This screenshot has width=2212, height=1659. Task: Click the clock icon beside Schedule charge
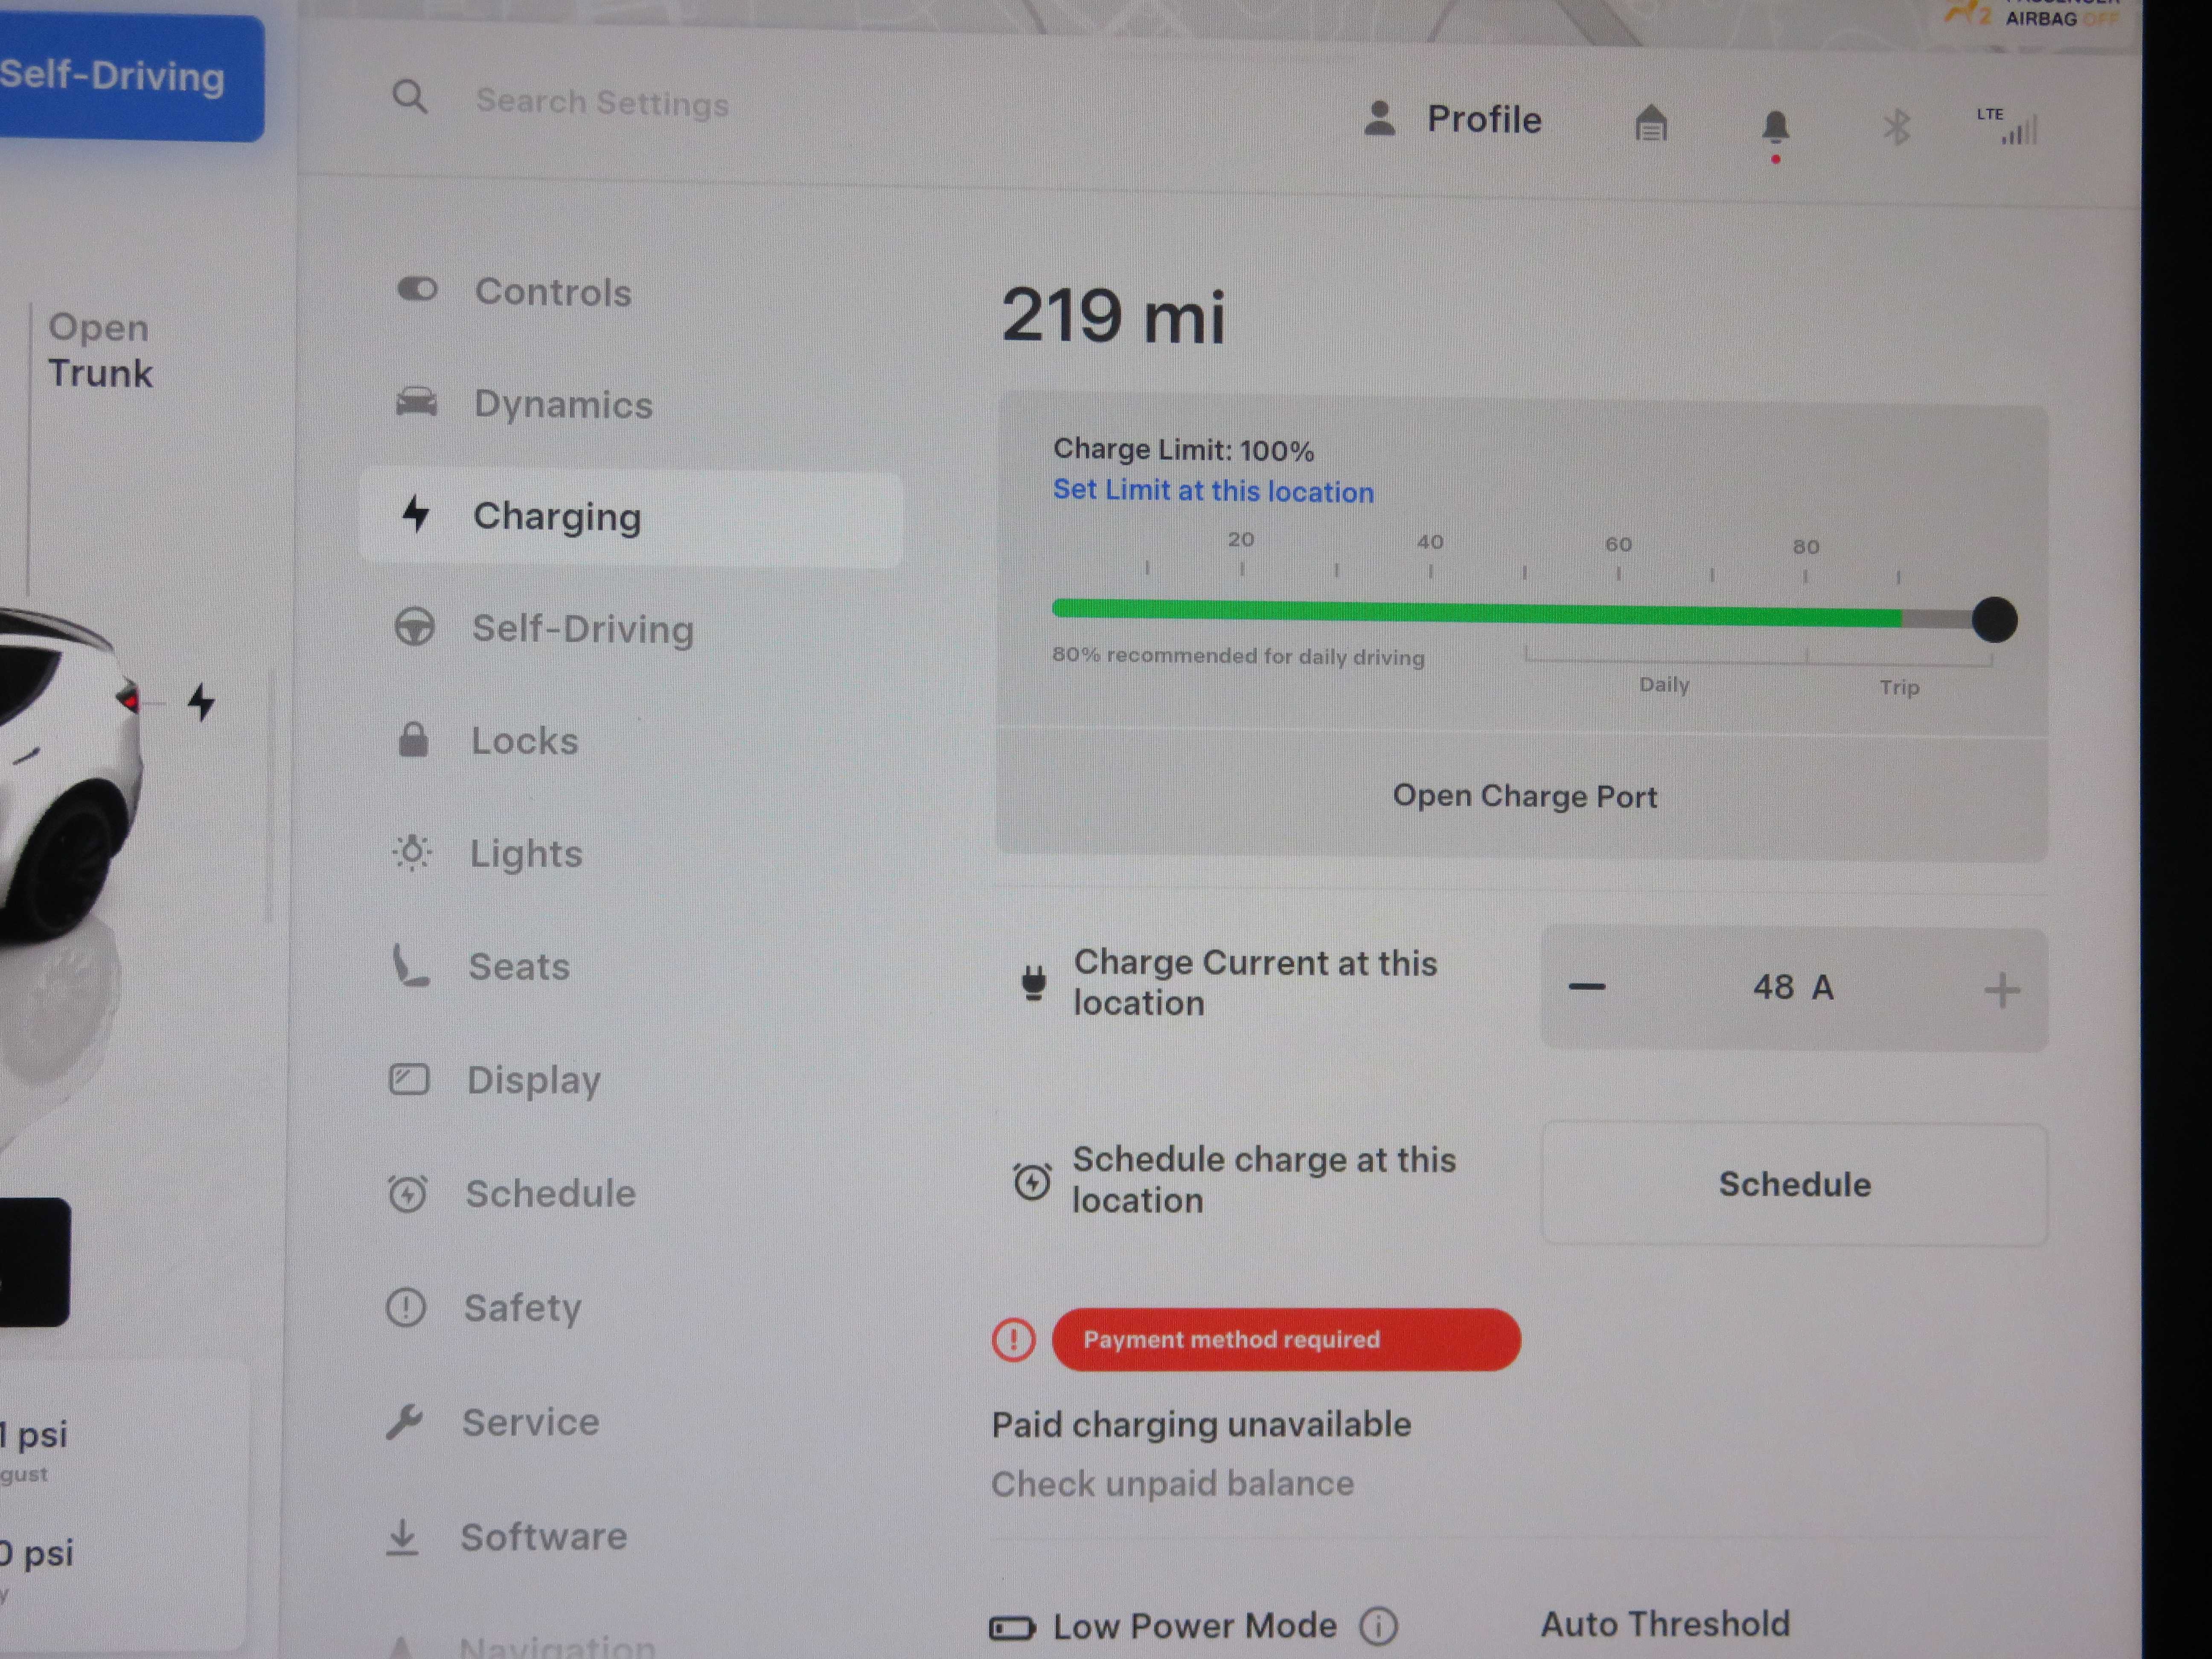[x=1032, y=1181]
